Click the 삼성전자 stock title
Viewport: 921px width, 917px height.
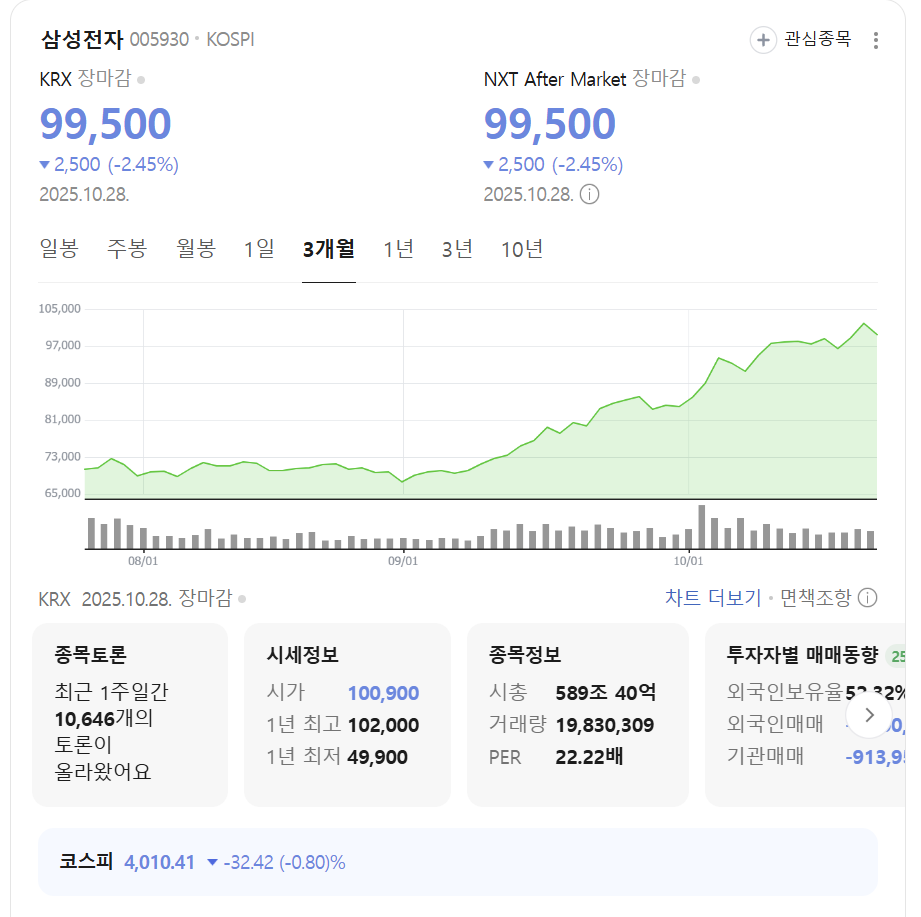coord(82,40)
